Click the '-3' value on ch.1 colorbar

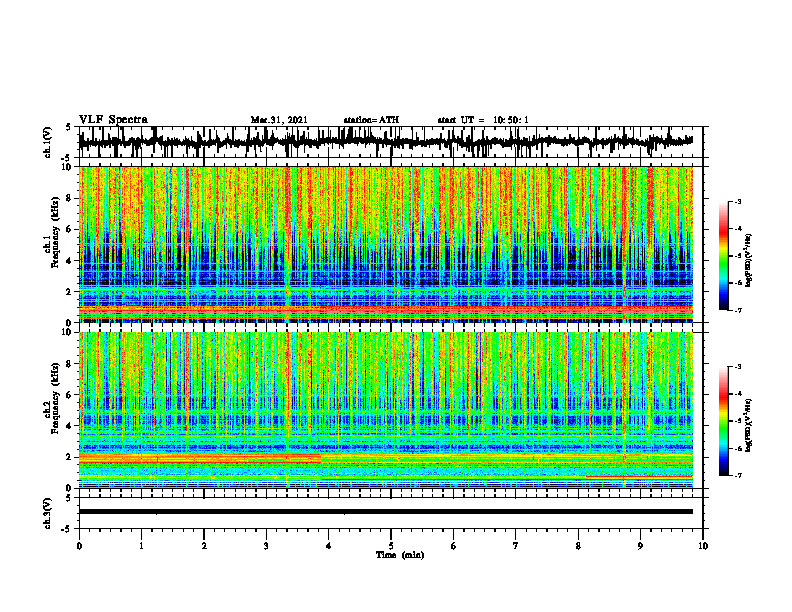tap(737, 202)
